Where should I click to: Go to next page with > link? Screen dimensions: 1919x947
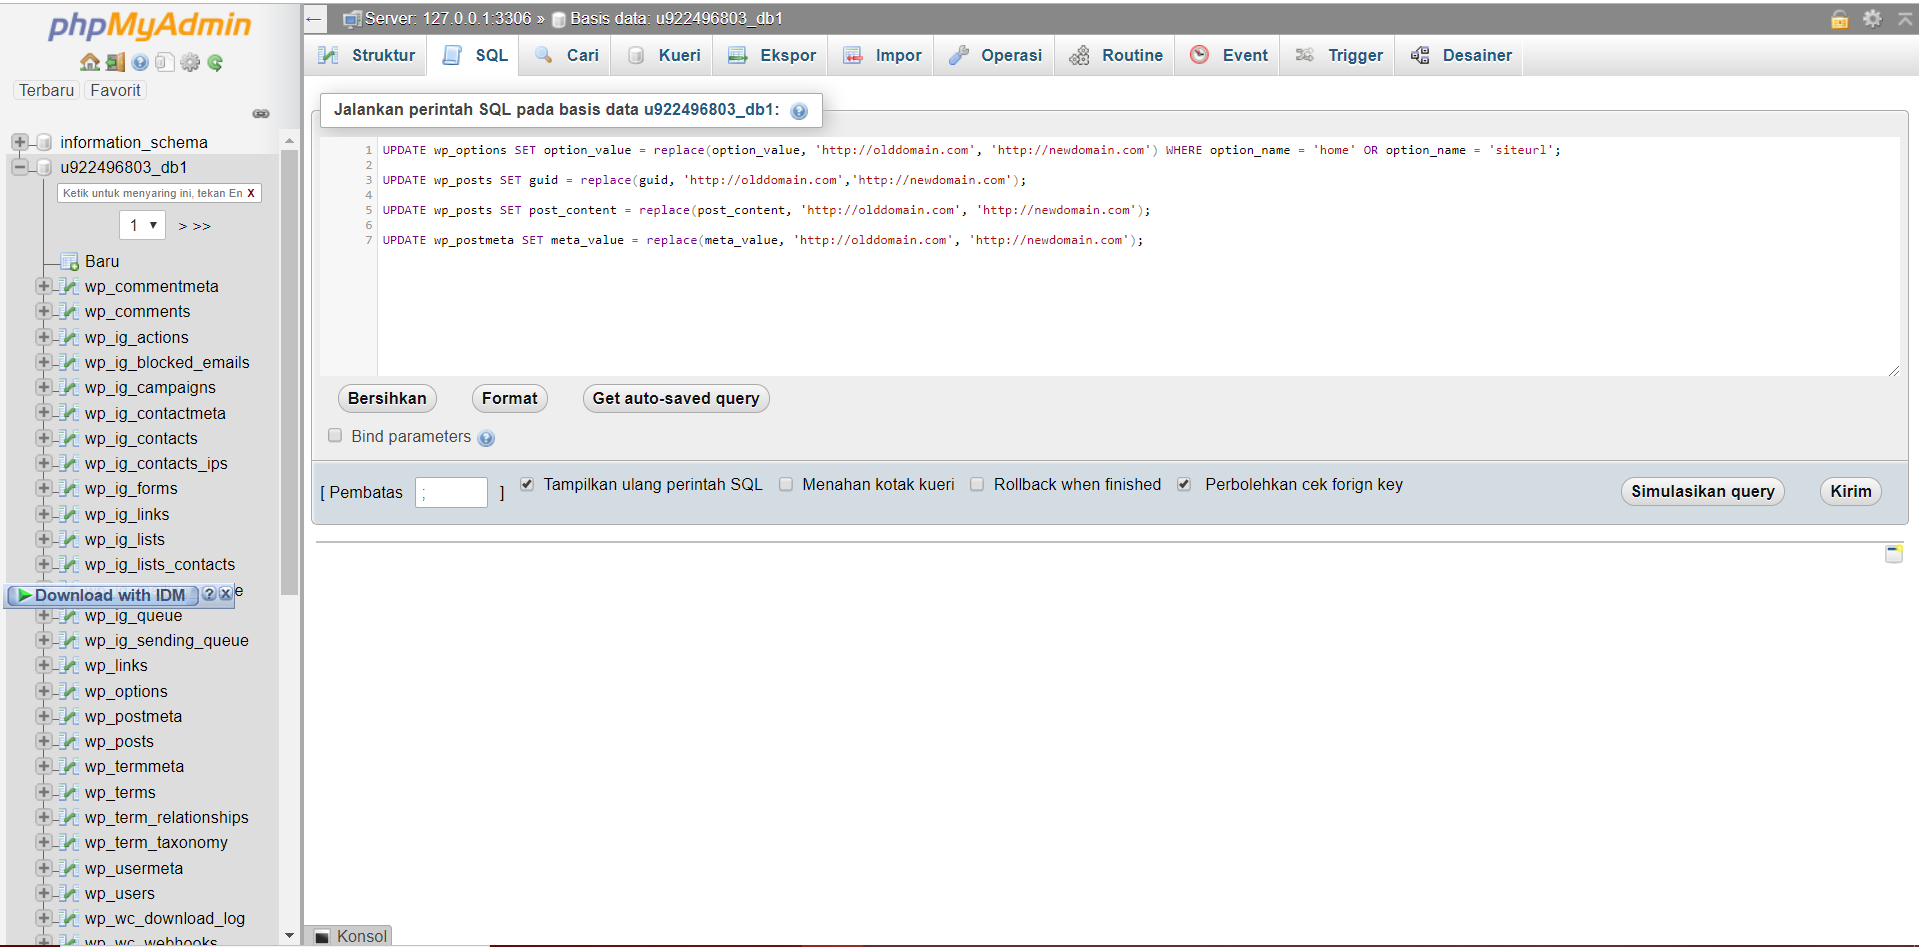point(182,226)
